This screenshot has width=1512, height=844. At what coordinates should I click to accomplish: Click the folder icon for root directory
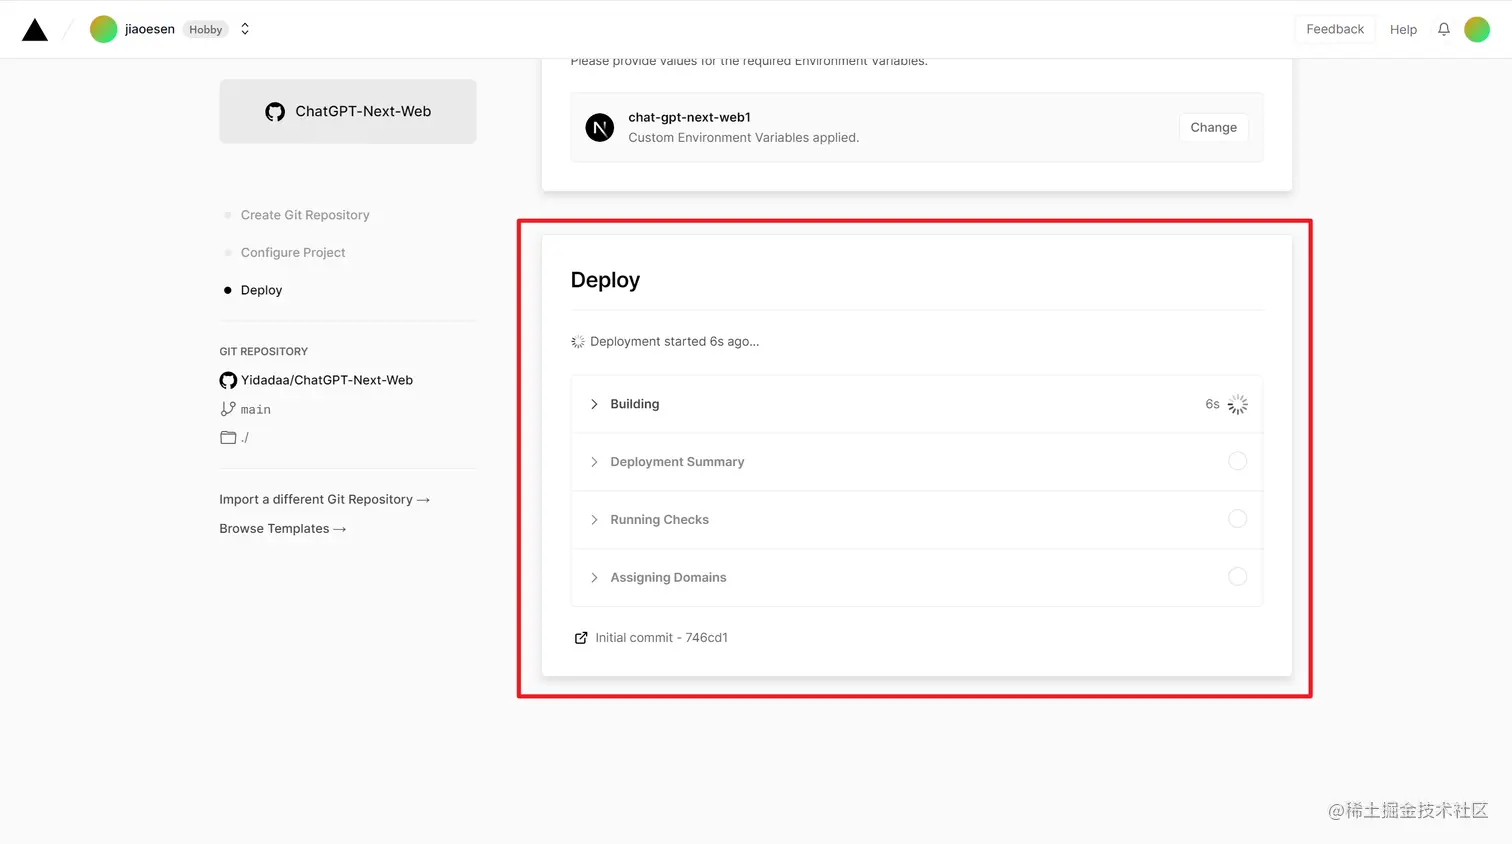(x=228, y=438)
